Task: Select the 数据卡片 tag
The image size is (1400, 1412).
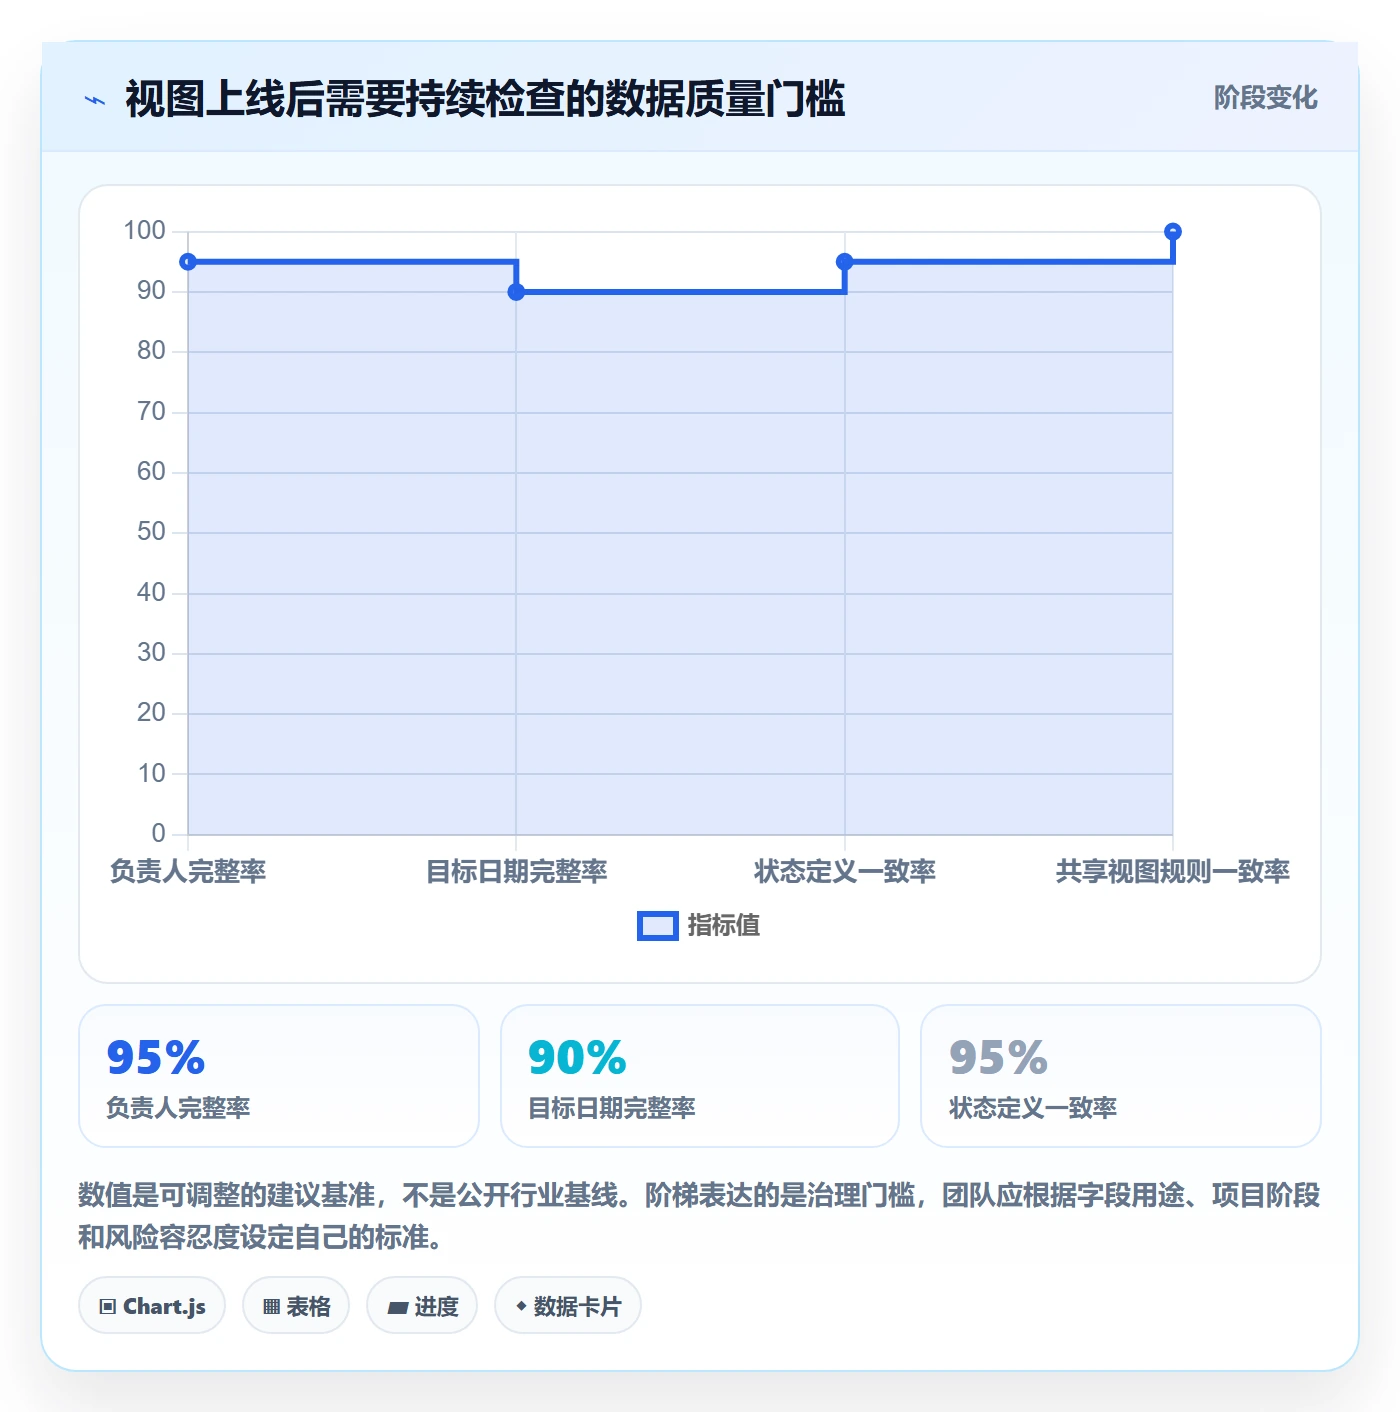Action: [x=568, y=1305]
